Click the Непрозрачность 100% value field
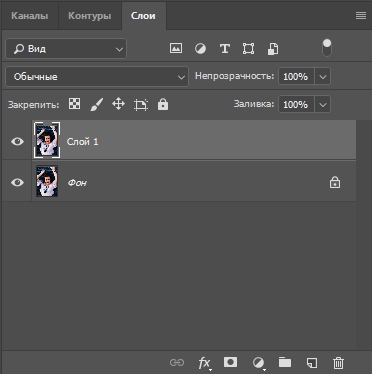 (x=296, y=76)
